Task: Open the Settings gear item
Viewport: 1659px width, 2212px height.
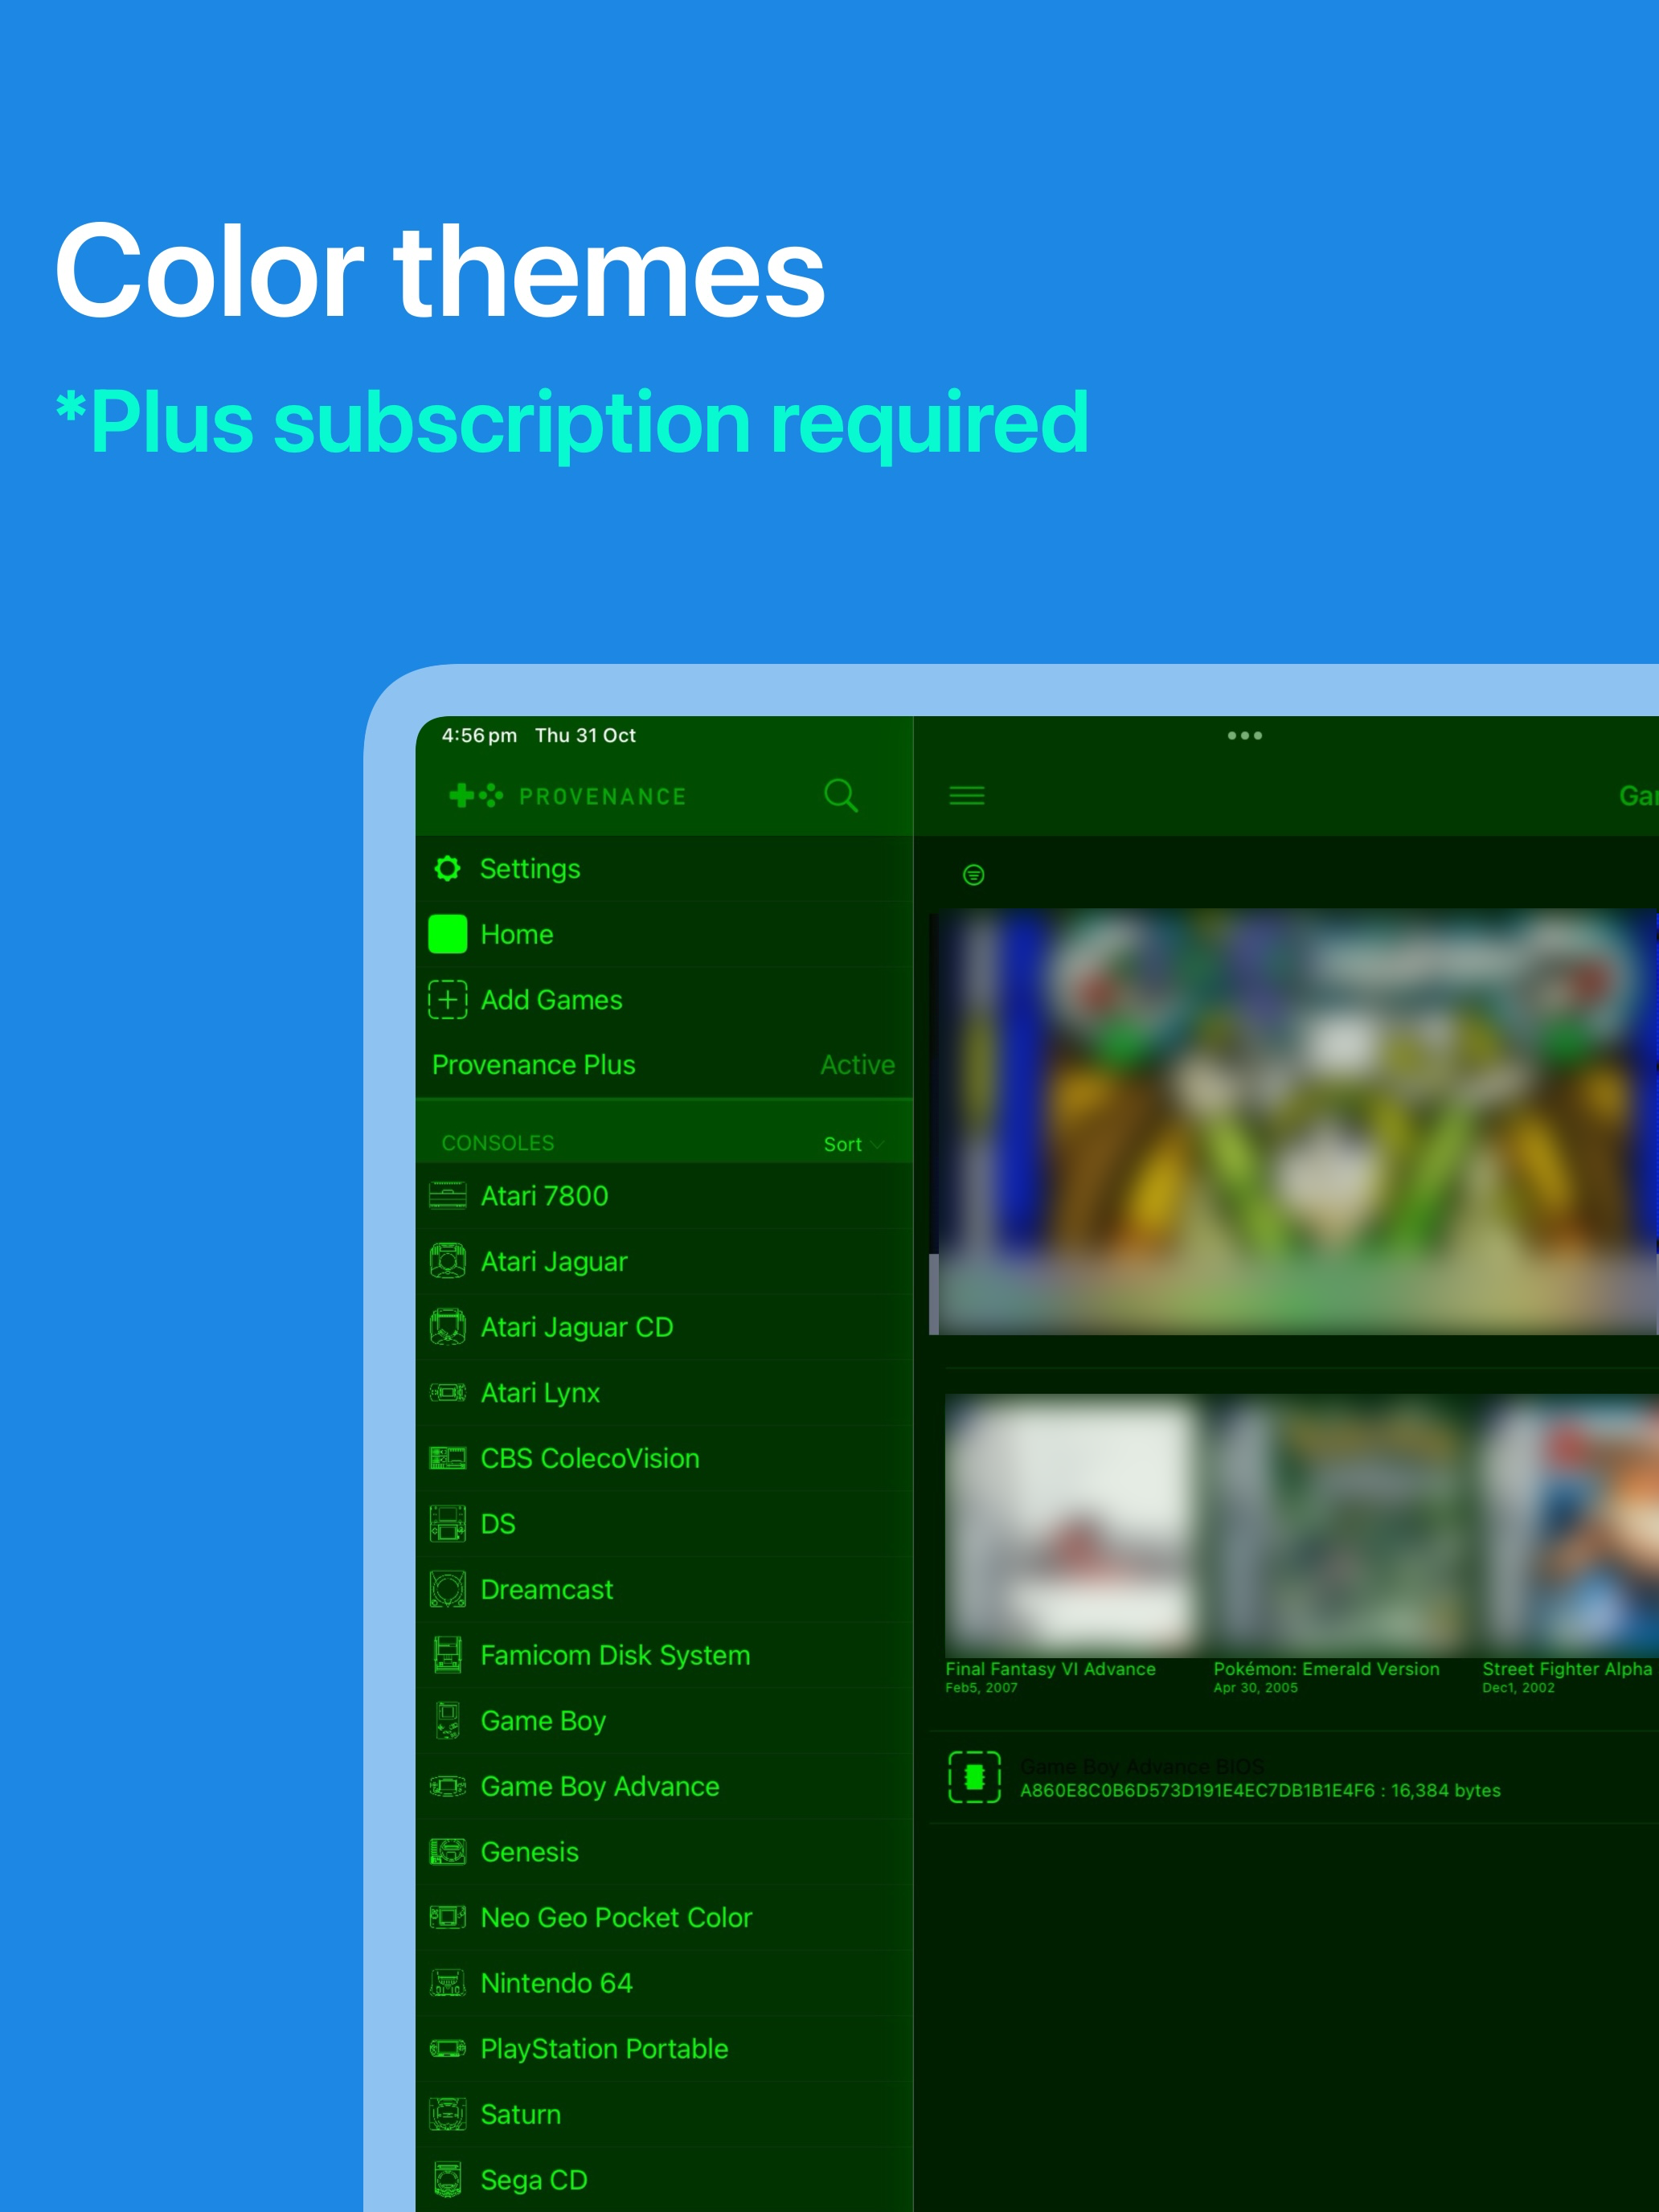Action: pyautogui.click(x=447, y=868)
